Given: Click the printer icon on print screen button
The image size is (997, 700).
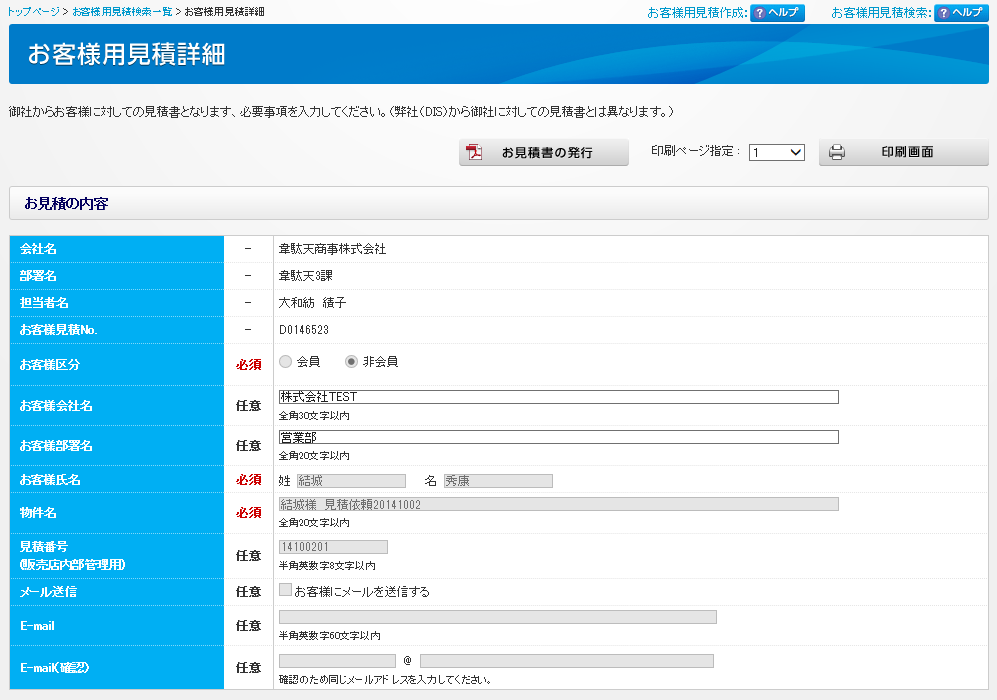Looking at the screenshot, I should pos(837,153).
